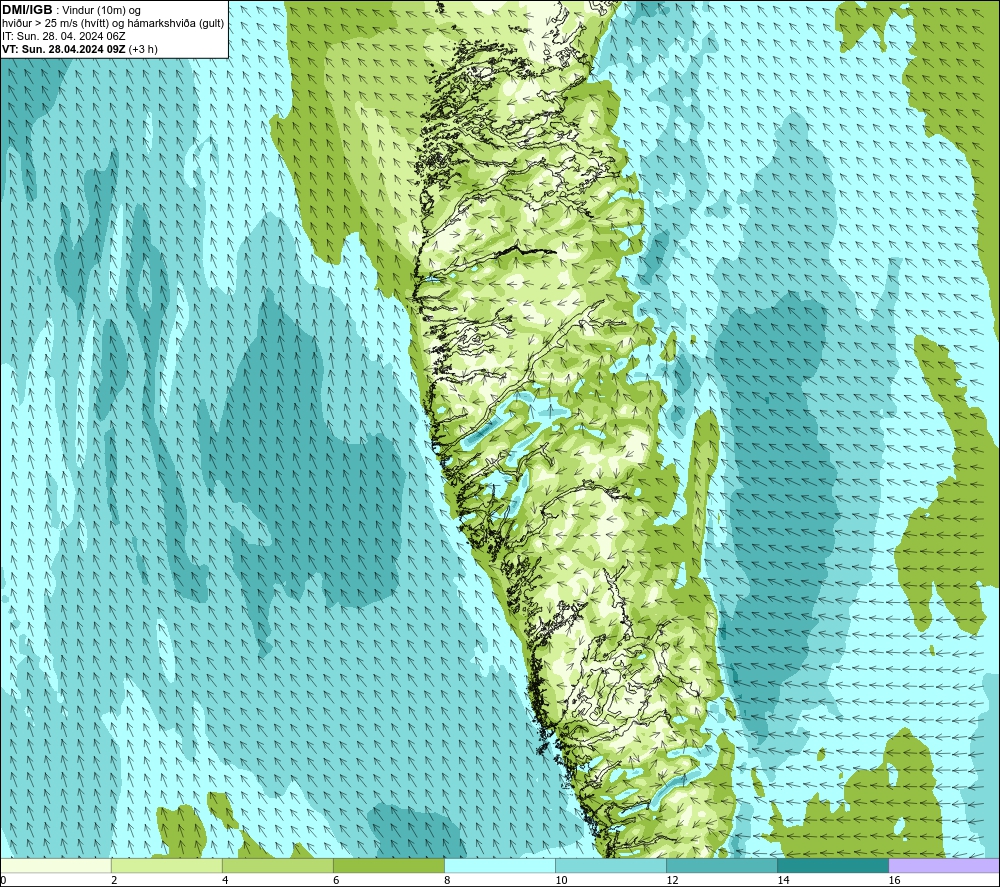Image resolution: width=1000 pixels, height=887 pixels.
Task: Click the dark teal 14–16 m/s color swatch
Action: [833, 865]
